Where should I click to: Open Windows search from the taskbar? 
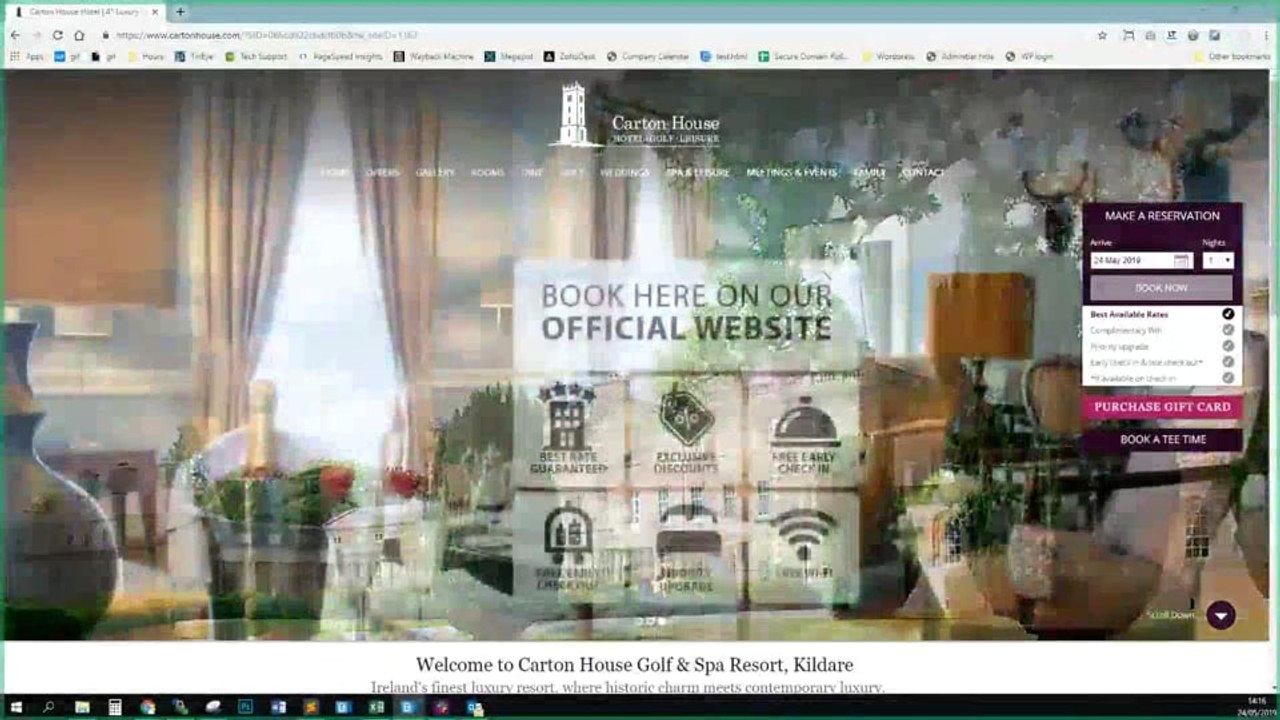tap(48, 707)
